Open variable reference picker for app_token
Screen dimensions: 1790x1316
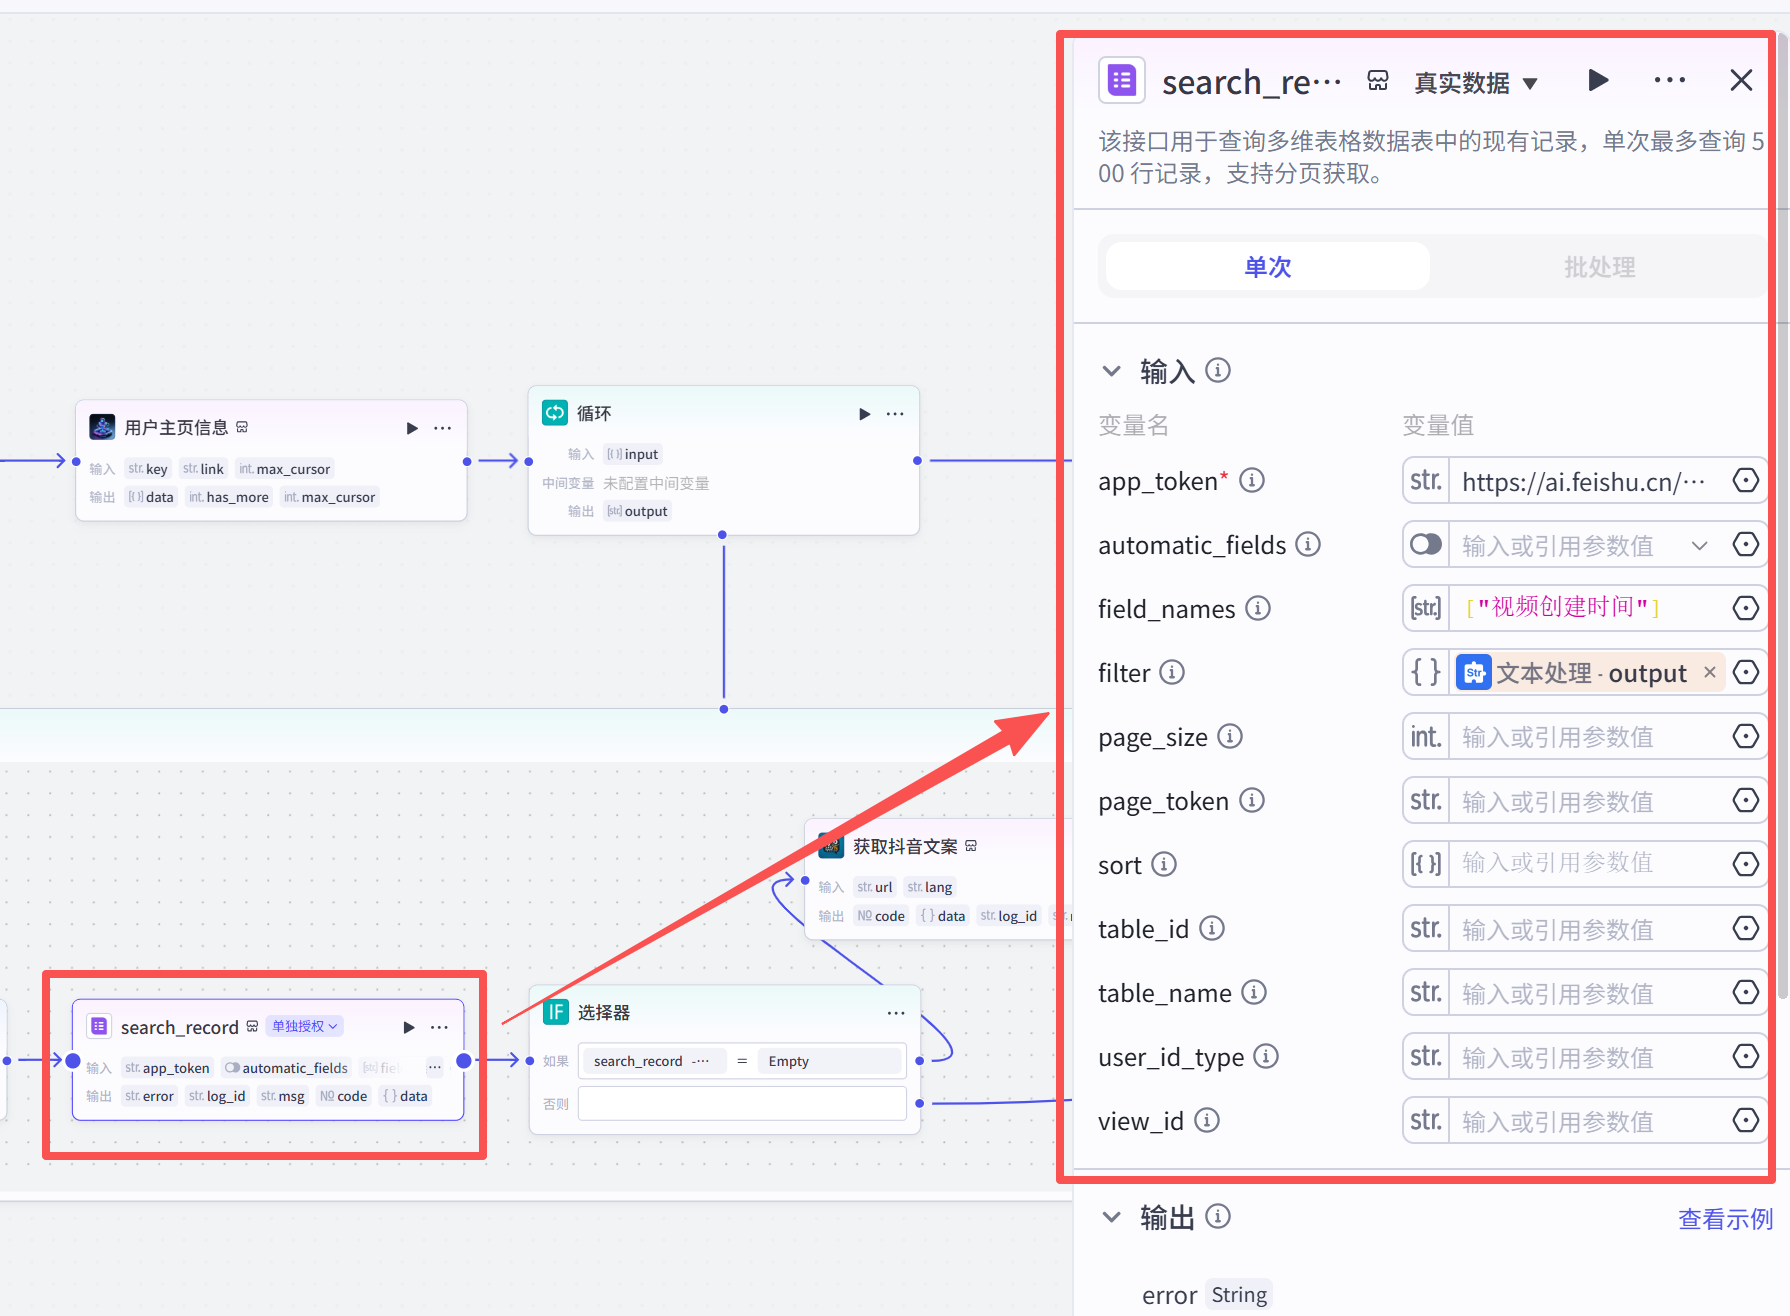tap(1745, 481)
